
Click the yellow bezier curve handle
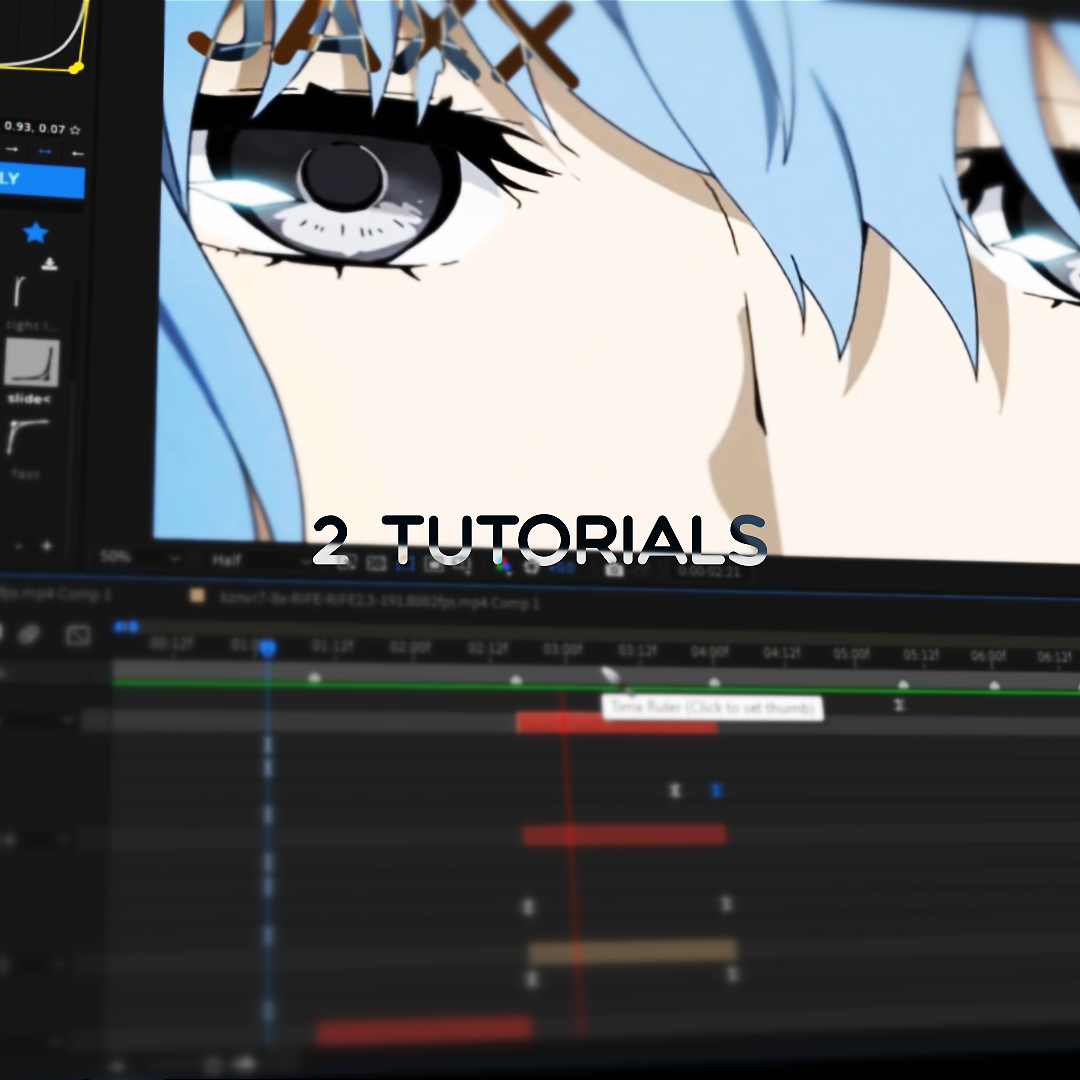coord(76,67)
